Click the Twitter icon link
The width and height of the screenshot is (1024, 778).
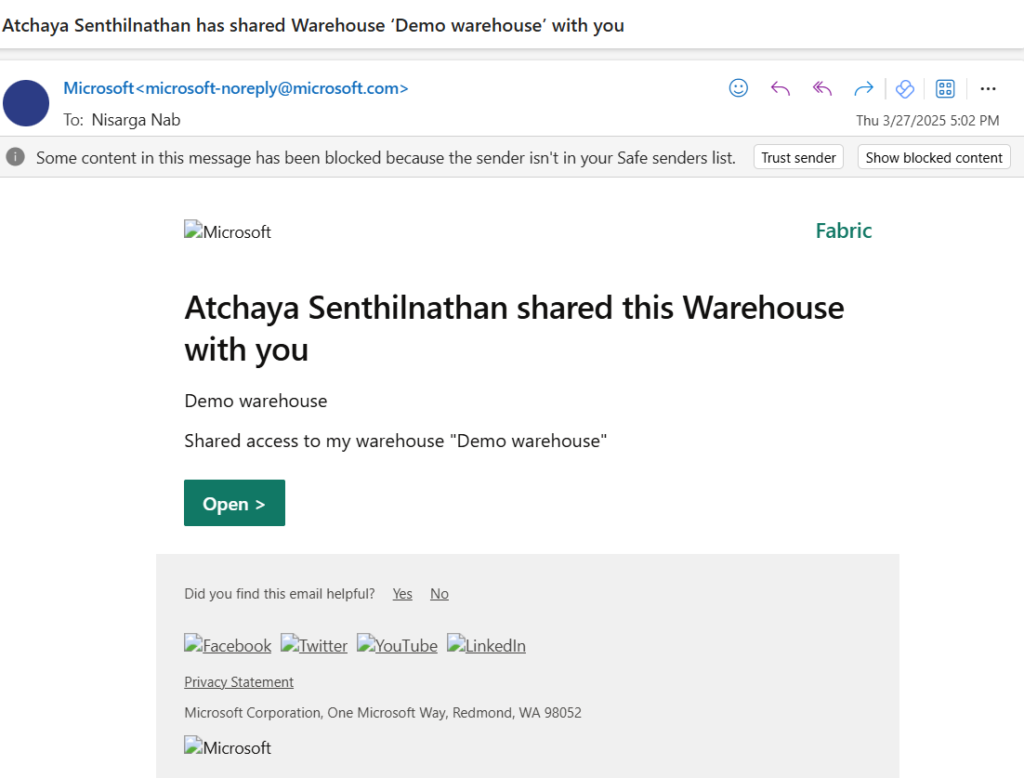314,645
